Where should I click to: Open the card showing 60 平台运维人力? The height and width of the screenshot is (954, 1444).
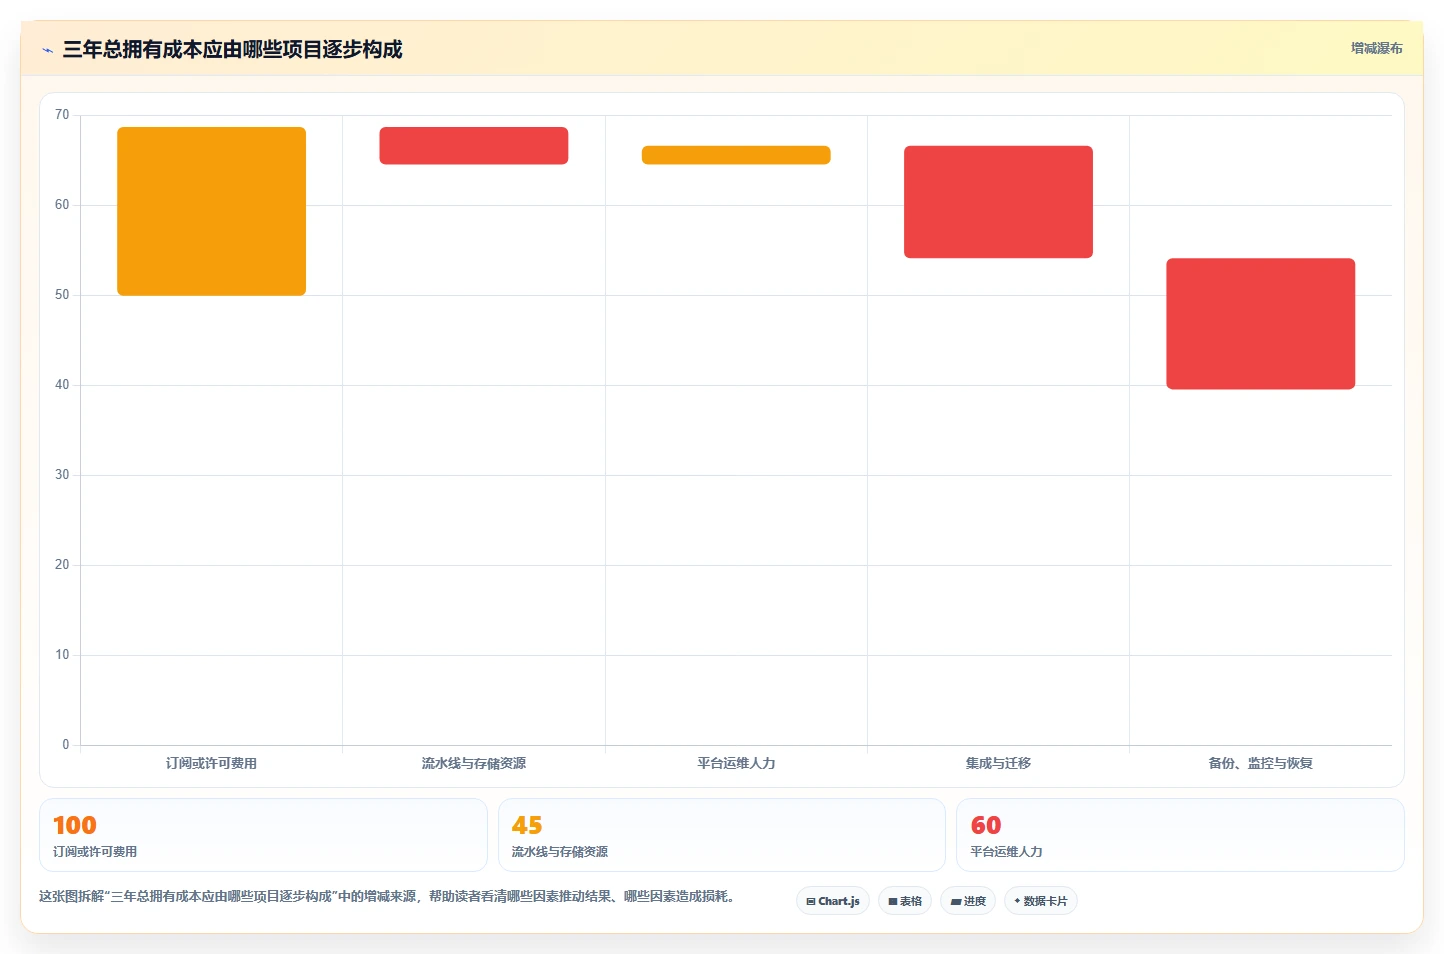tap(1180, 835)
